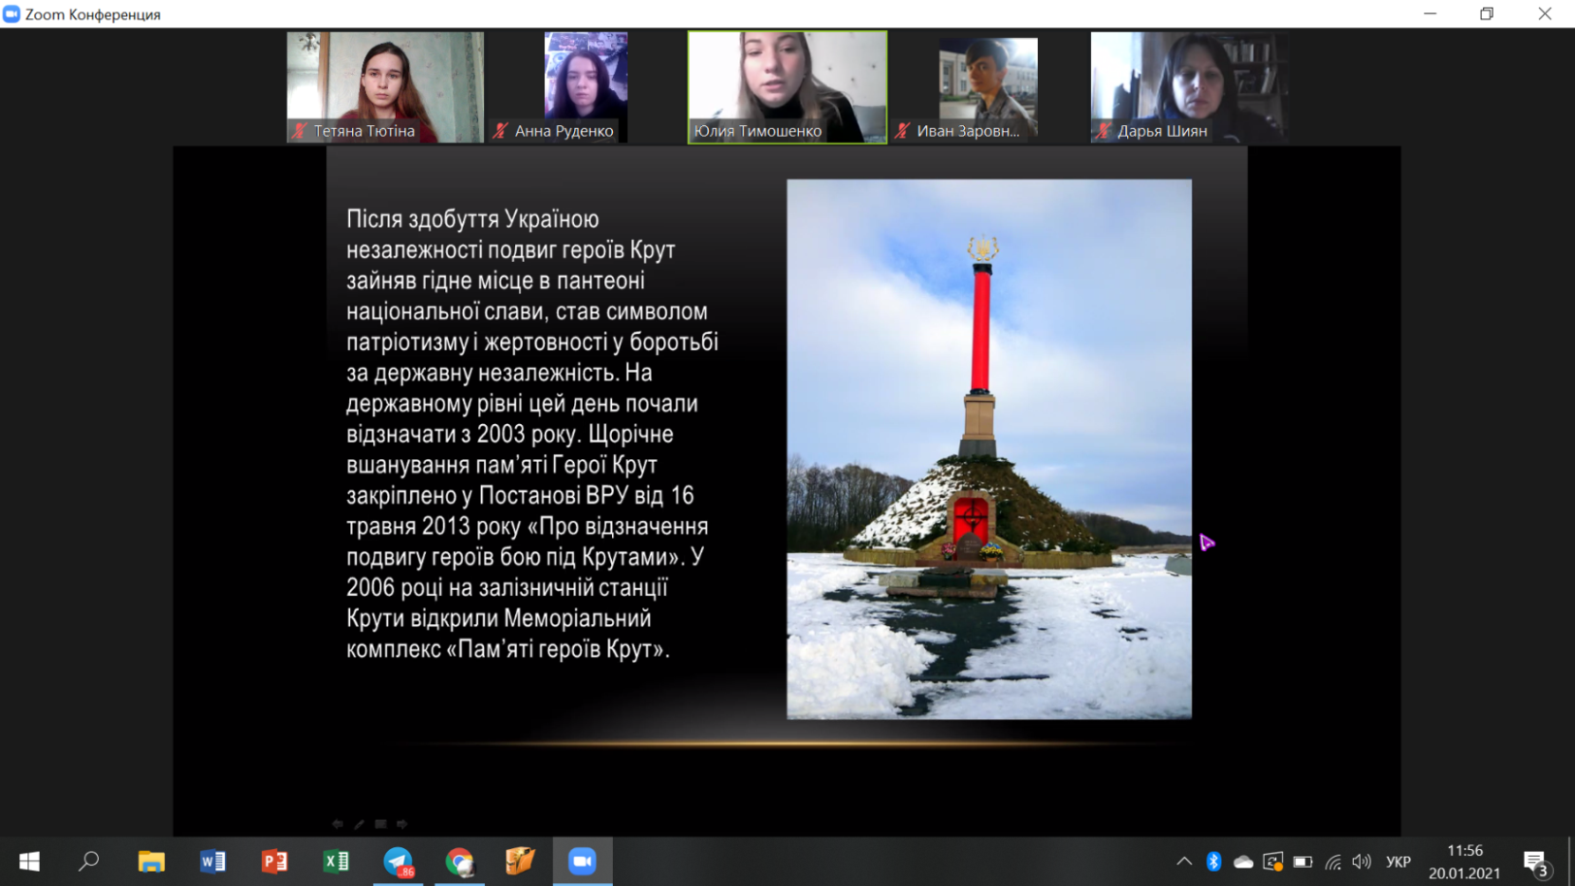Click the Zoom logo in title bar
The image size is (1575, 886).
pyautogui.click(x=11, y=14)
